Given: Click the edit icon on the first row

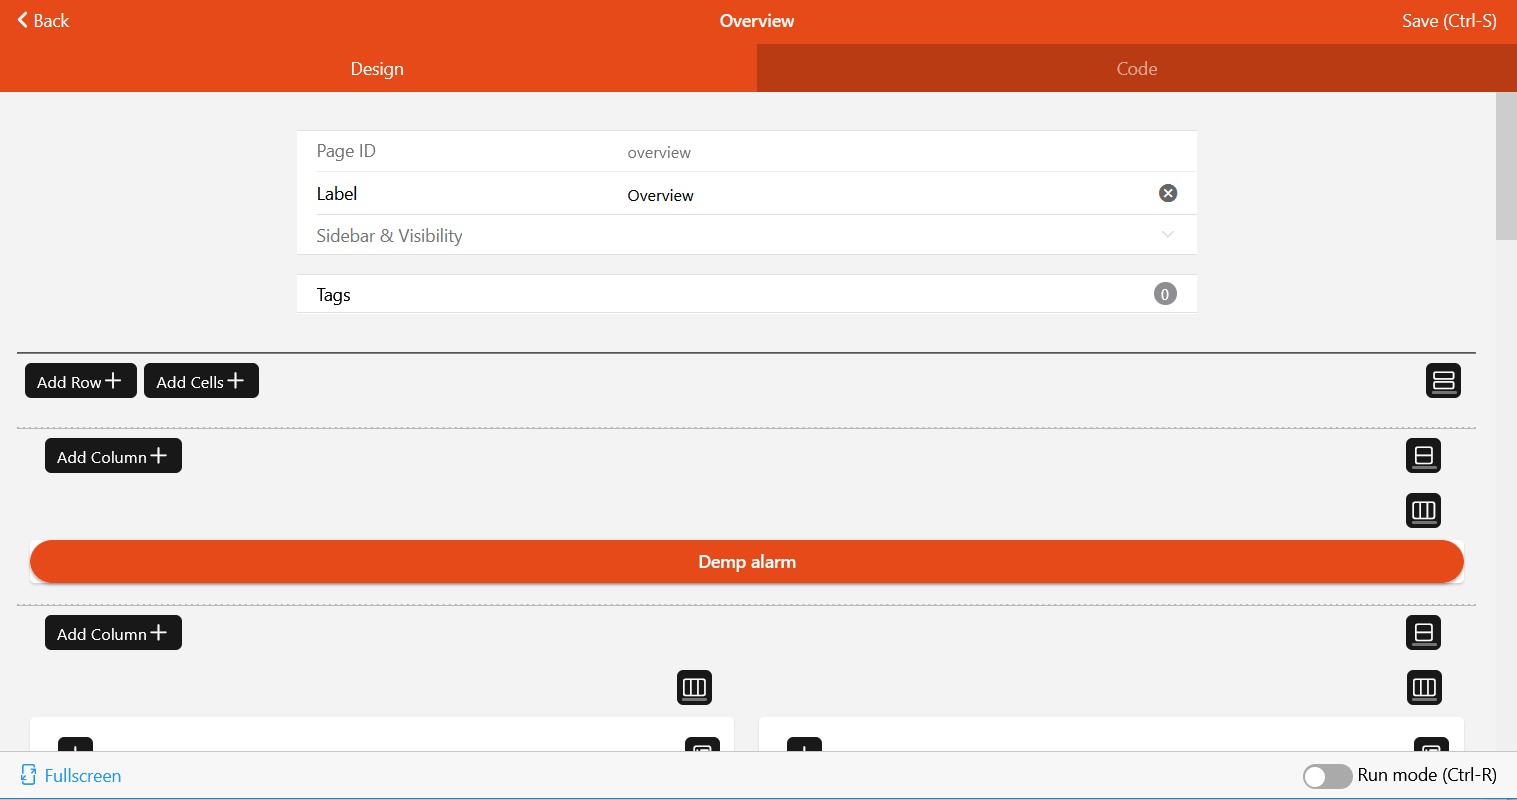Looking at the screenshot, I should click(x=1423, y=455).
